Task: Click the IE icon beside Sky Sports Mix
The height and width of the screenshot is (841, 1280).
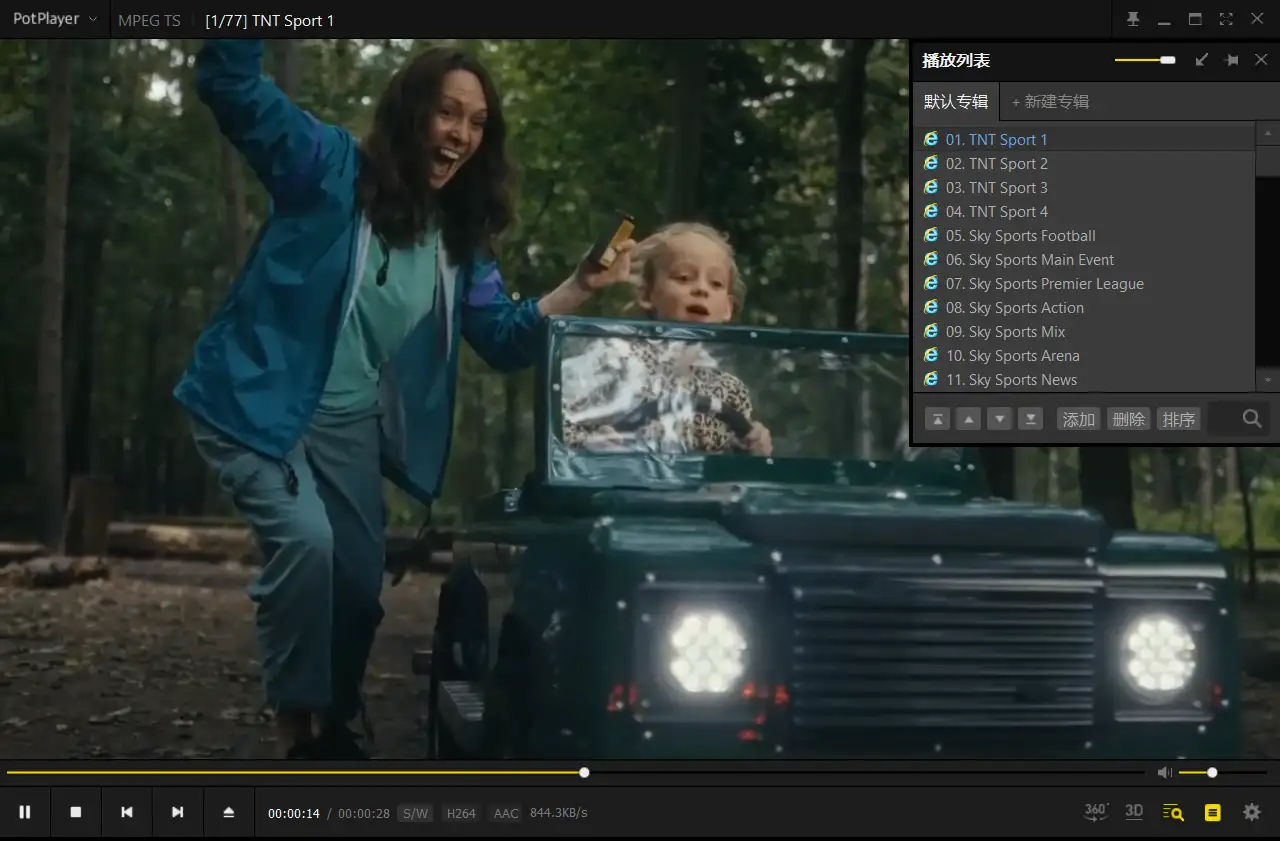Action: 931,331
